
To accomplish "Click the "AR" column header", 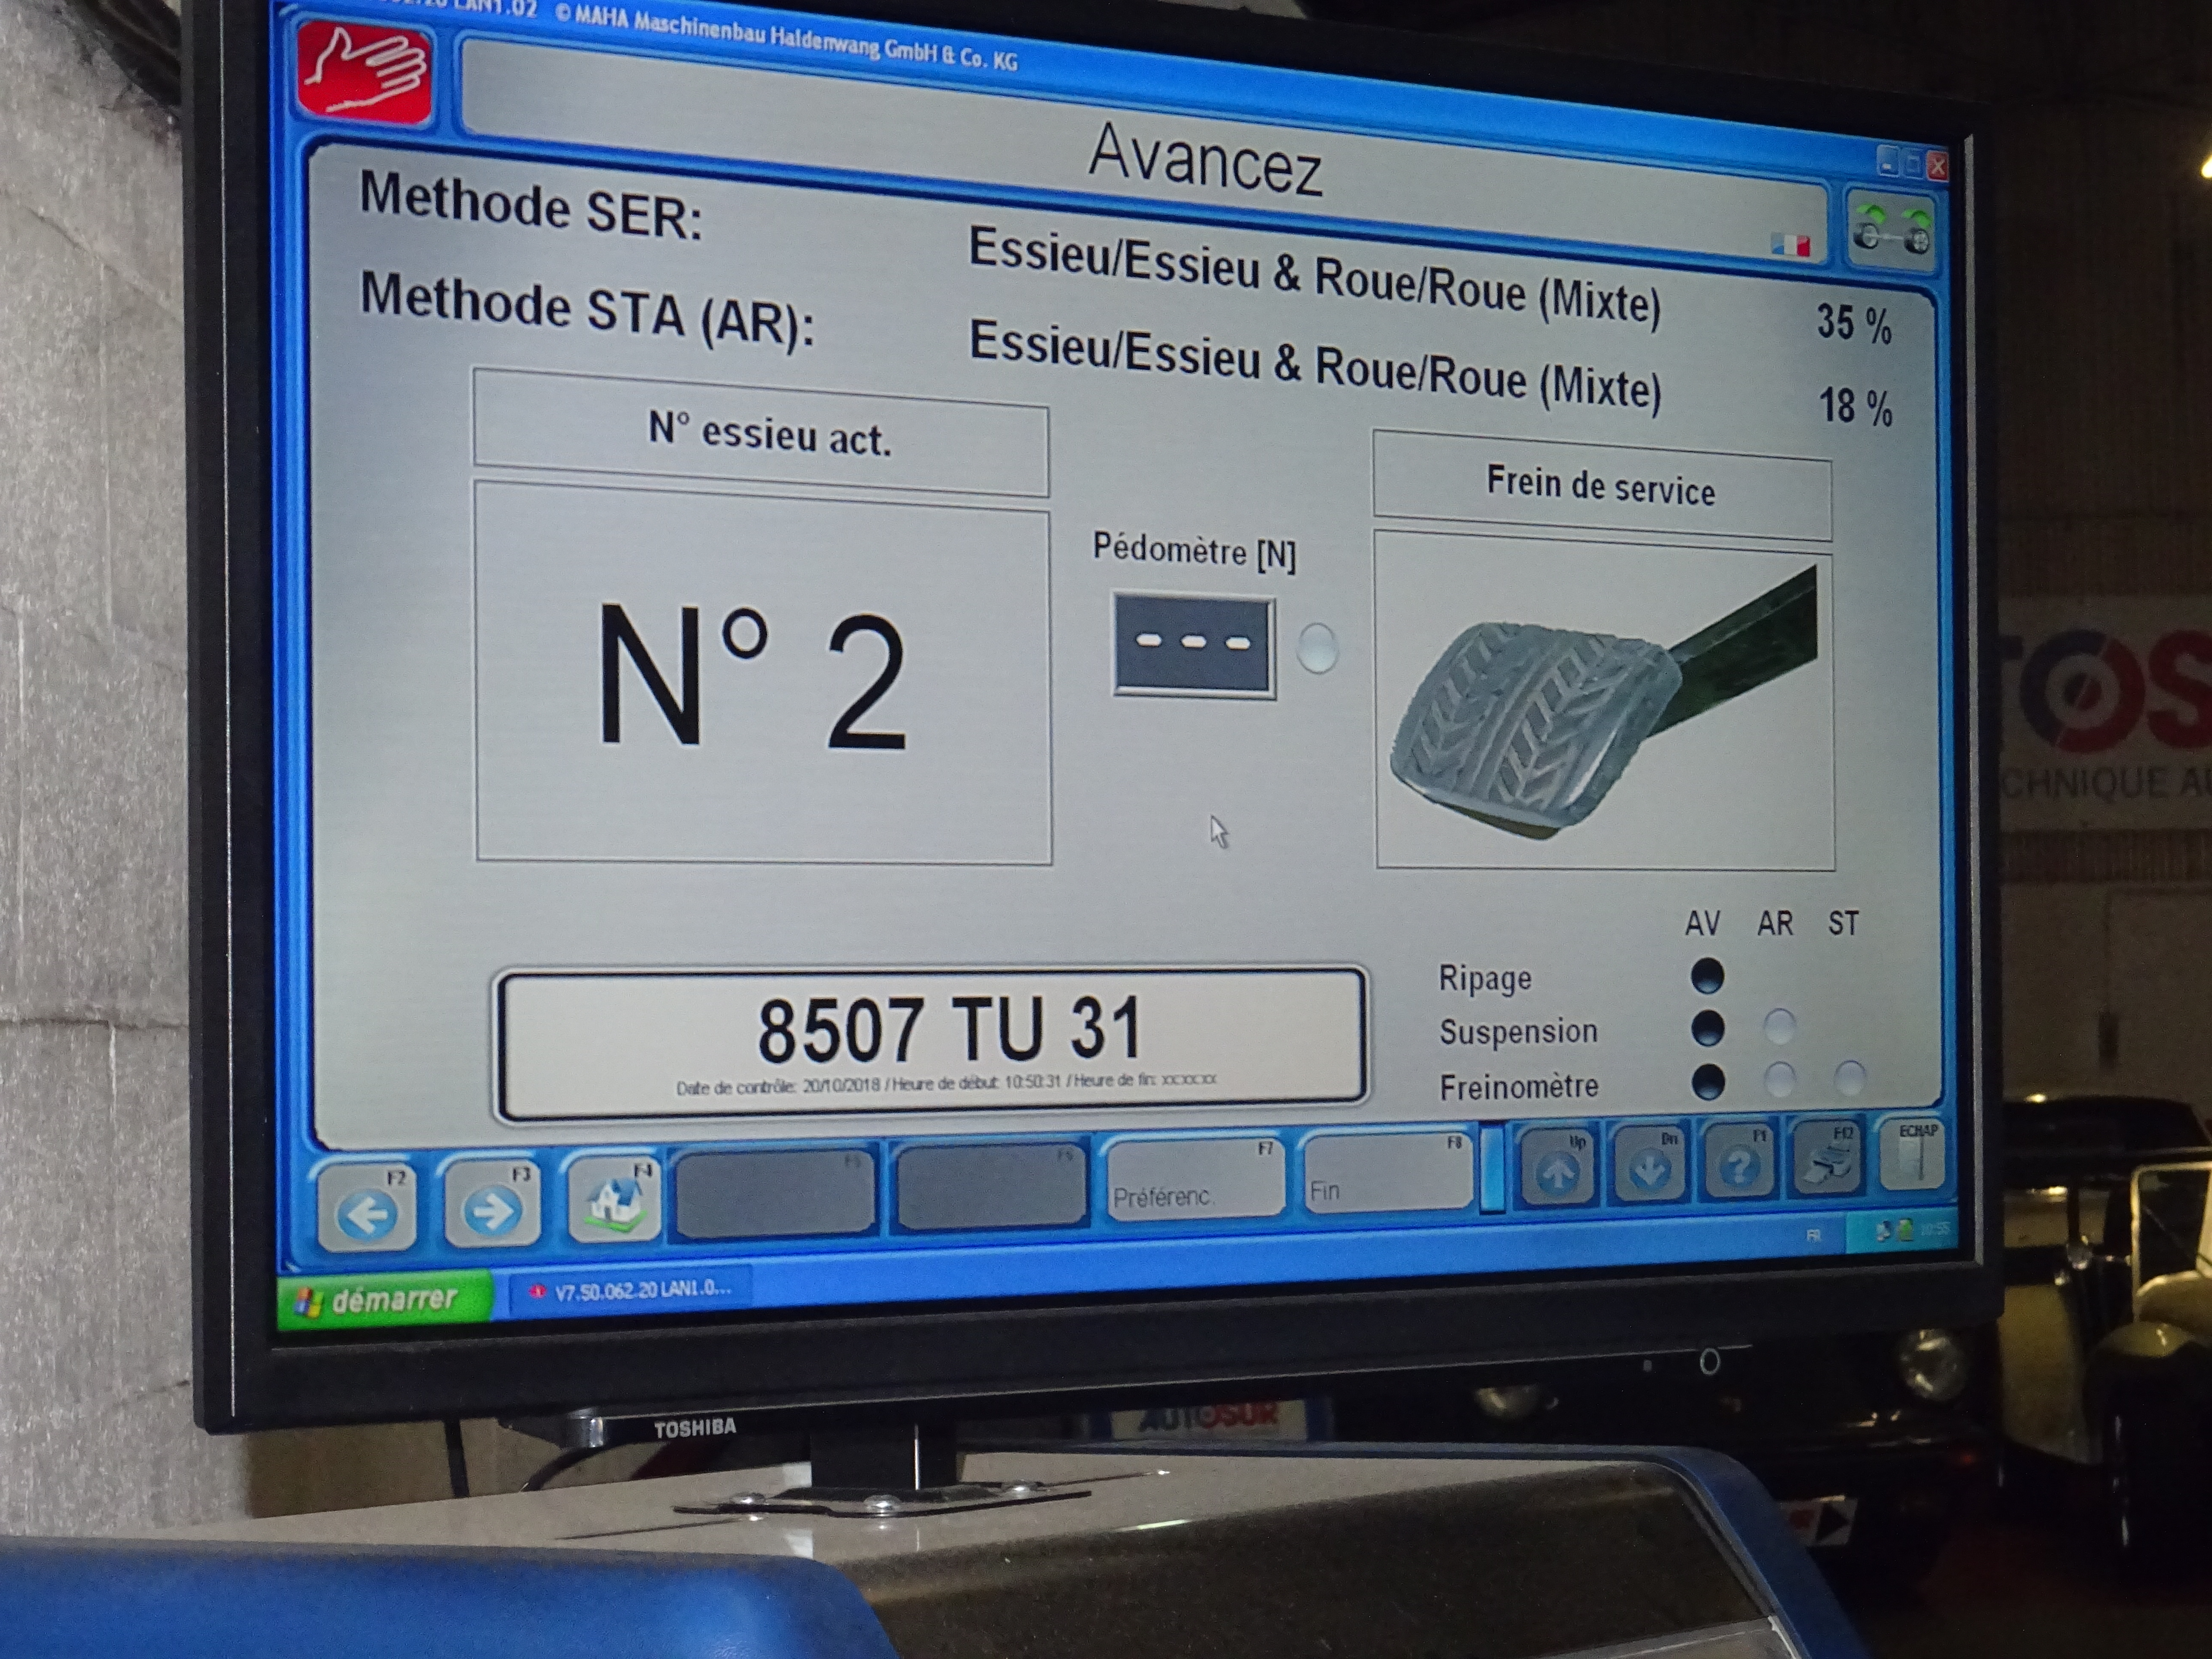I will (x=1775, y=923).
